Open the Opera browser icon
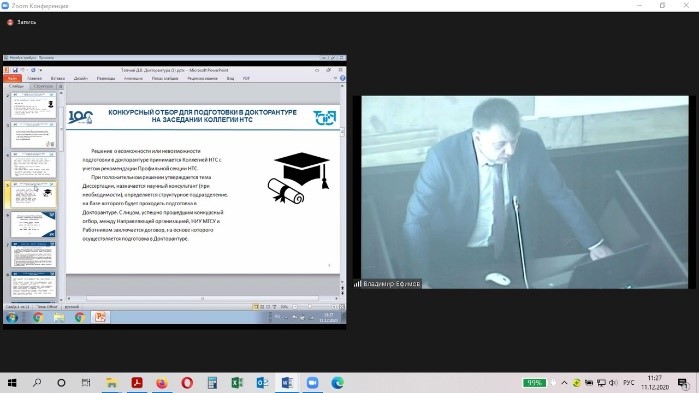 pyautogui.click(x=187, y=383)
